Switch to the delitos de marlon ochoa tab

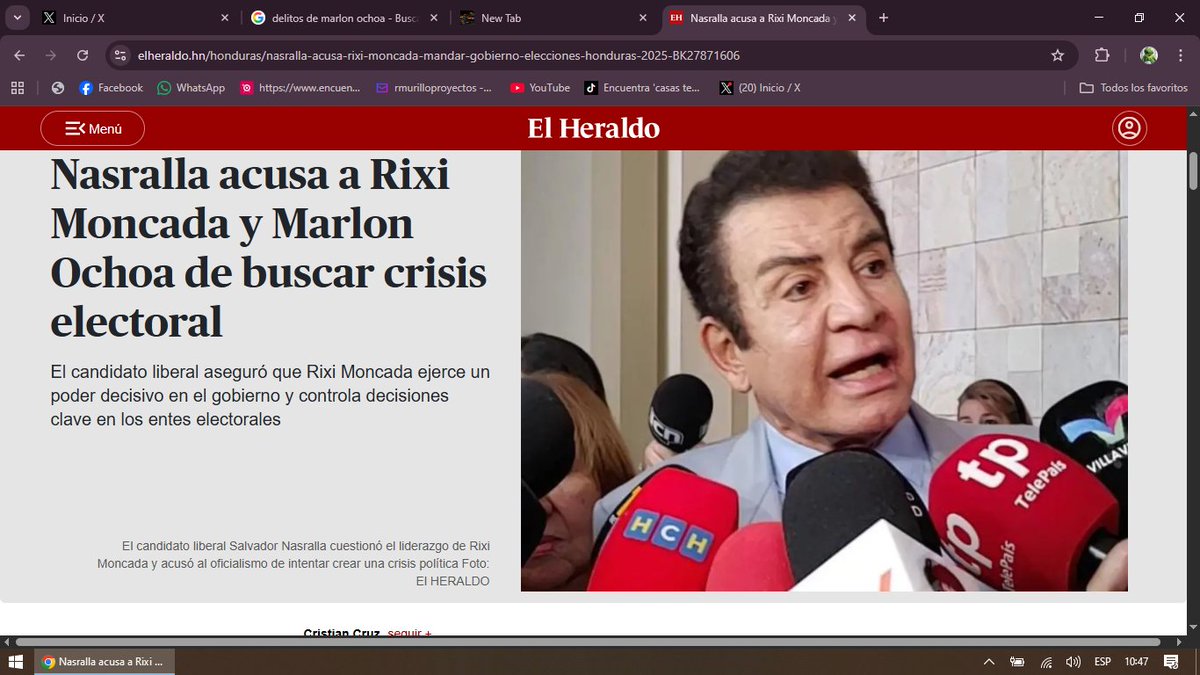point(344,18)
